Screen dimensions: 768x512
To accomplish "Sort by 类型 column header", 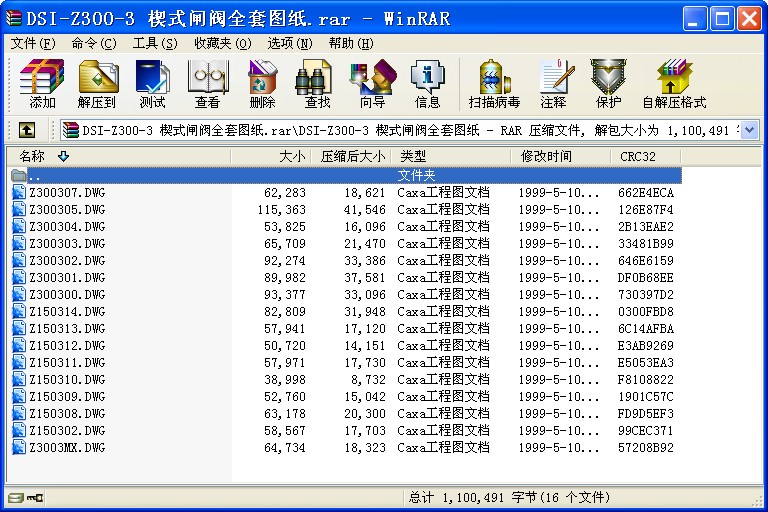I will coord(451,156).
